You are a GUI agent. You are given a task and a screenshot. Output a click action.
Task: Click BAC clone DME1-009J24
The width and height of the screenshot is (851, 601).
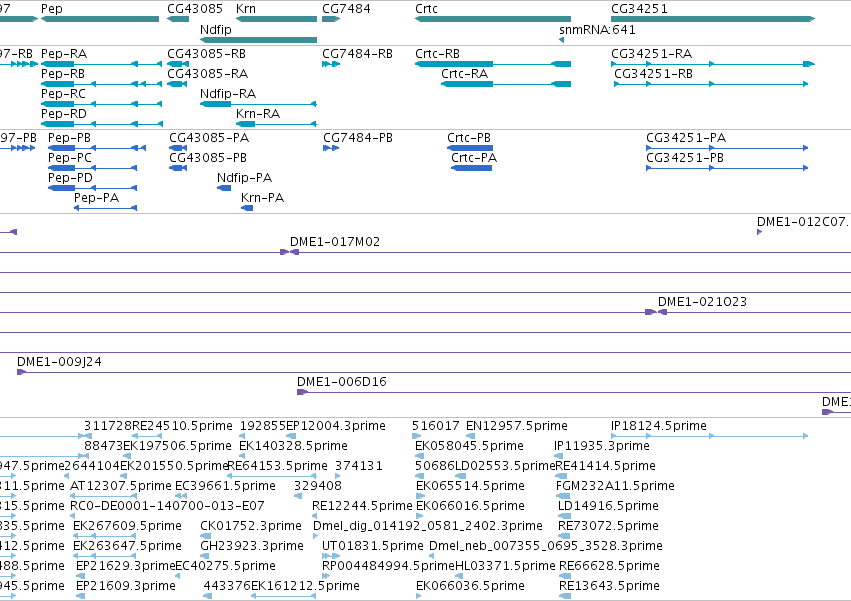click(x=434, y=372)
